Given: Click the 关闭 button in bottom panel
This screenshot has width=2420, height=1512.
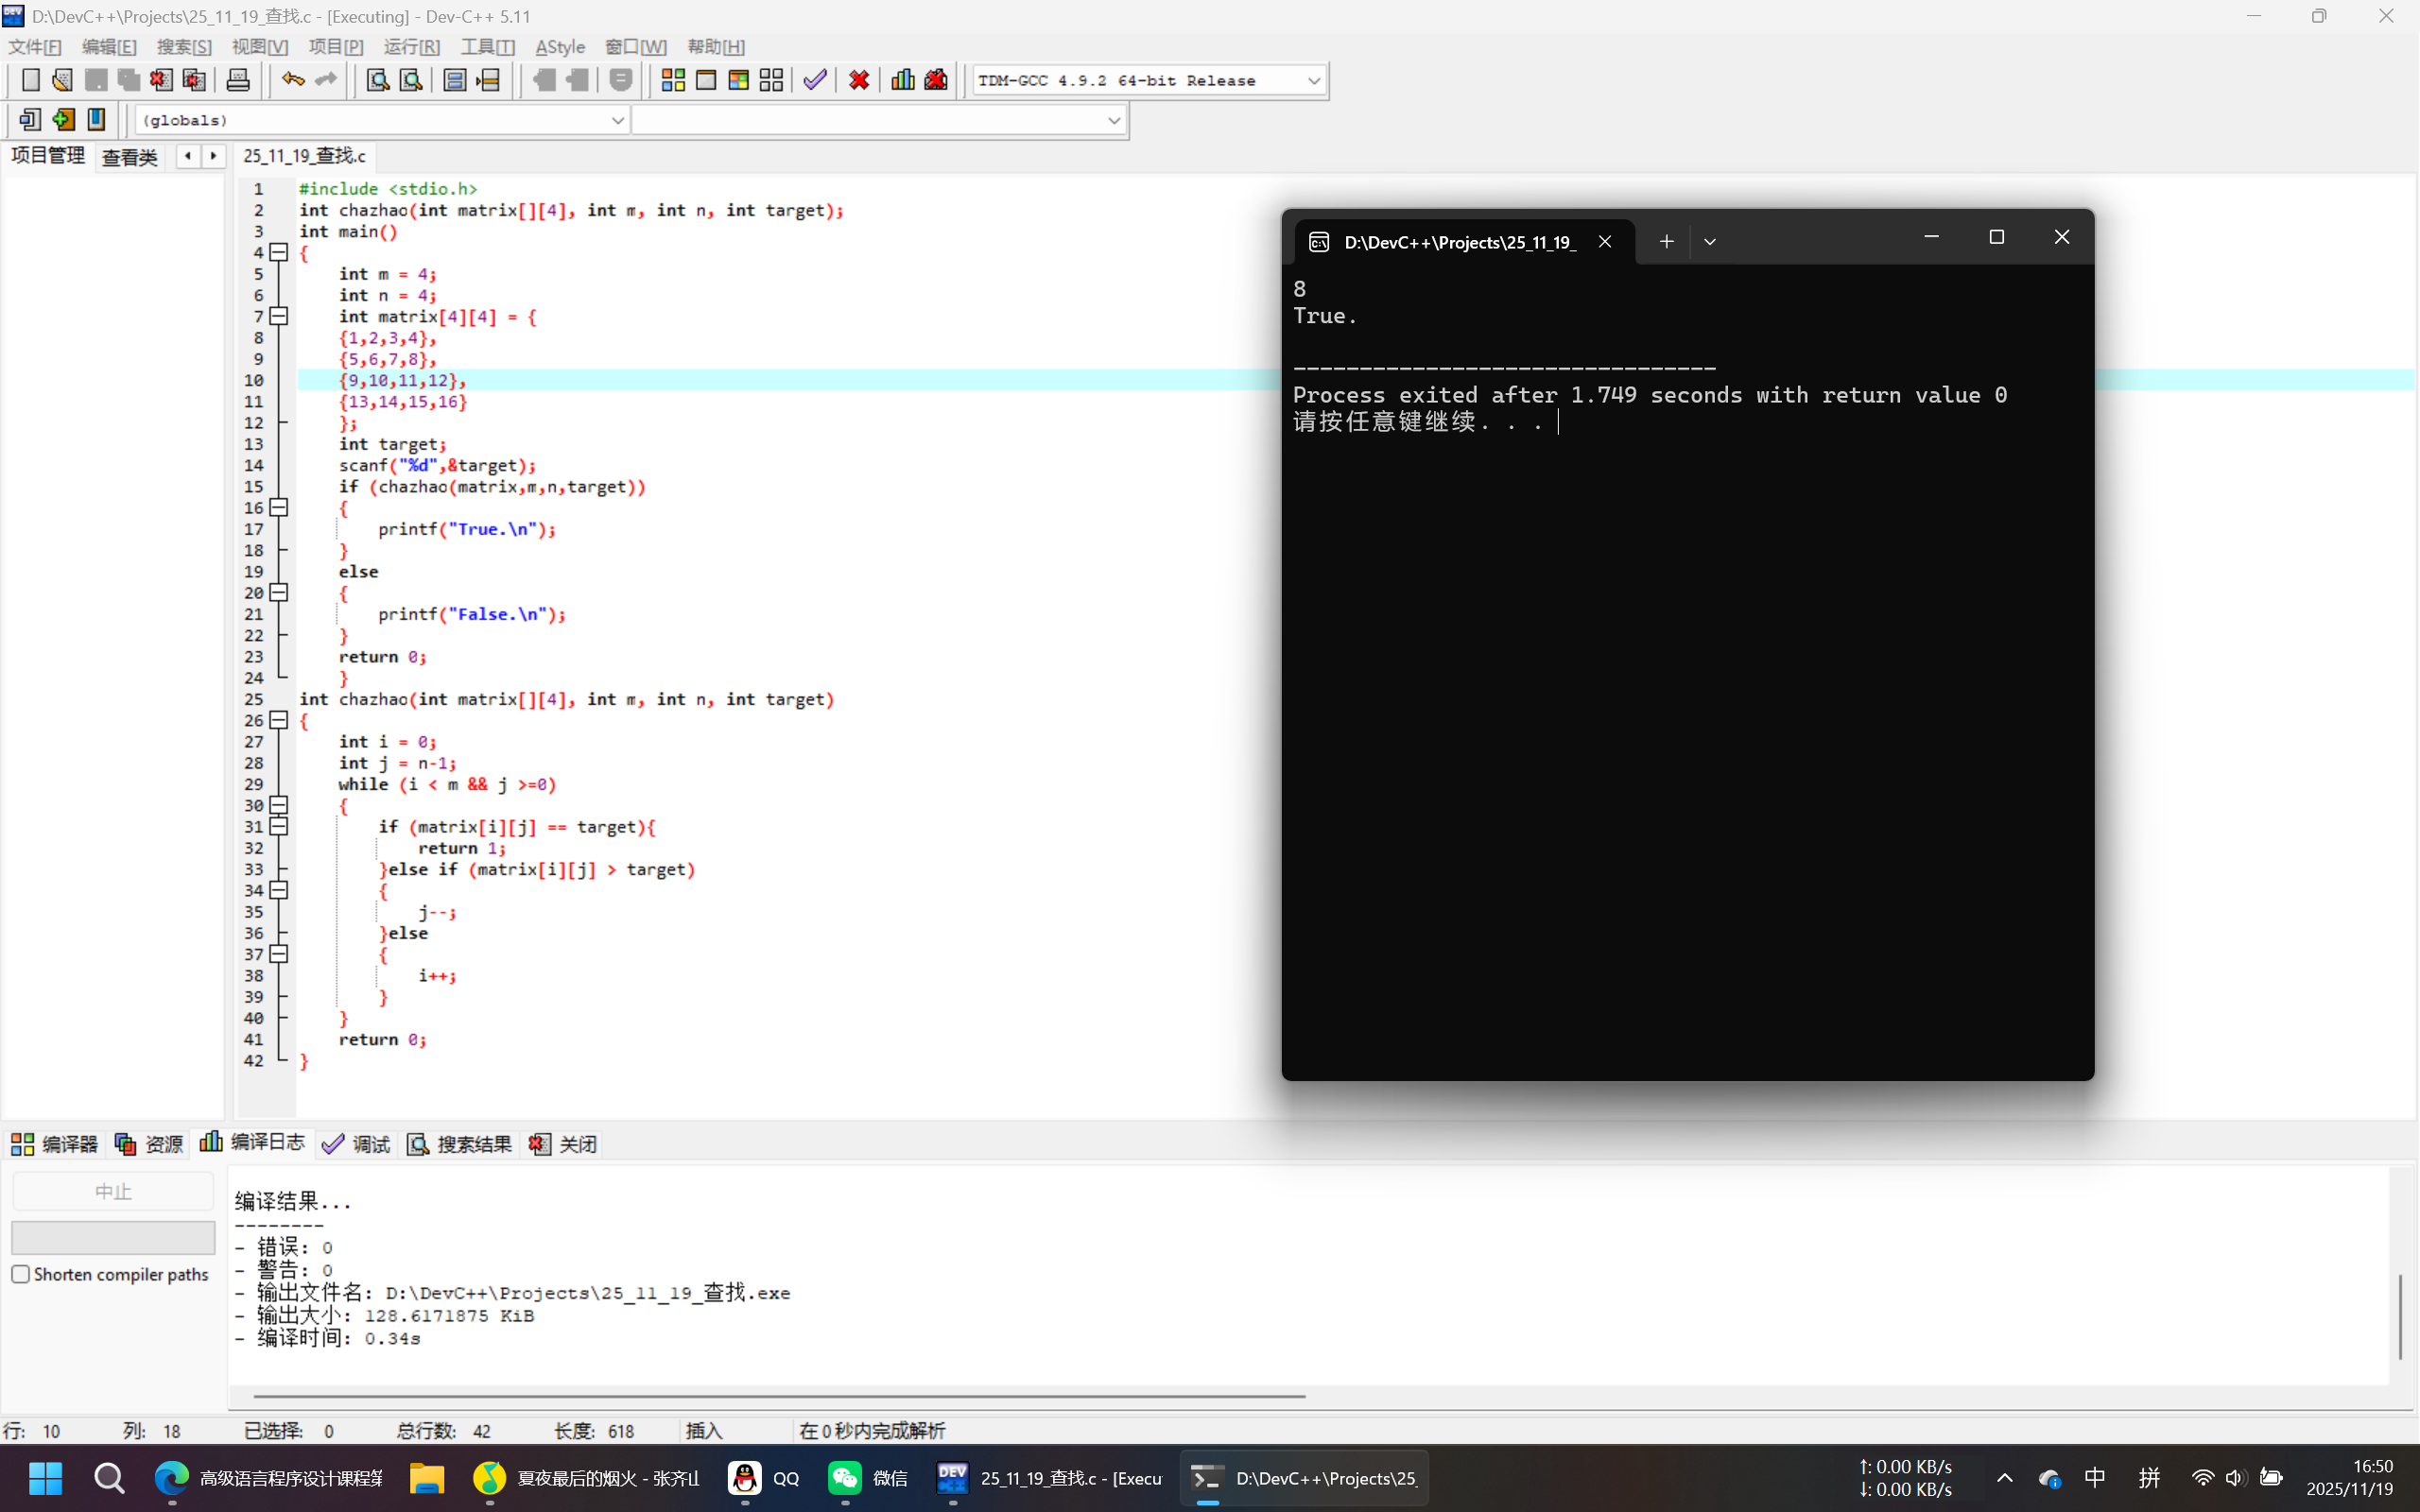Looking at the screenshot, I should pos(564,1144).
